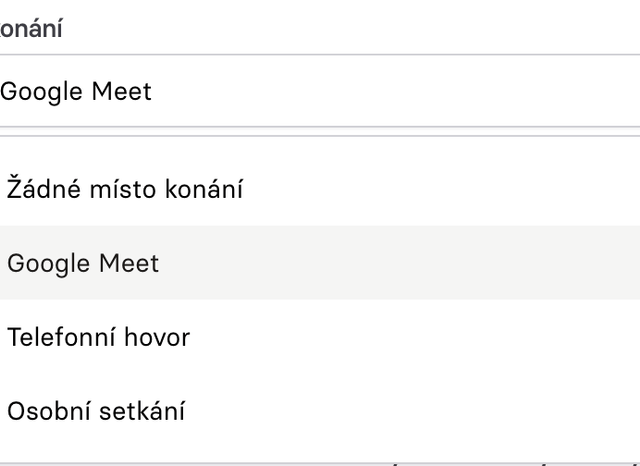This screenshot has width=640, height=466.
Task: Choose "Telefonní hovor" from the list
Action: tap(98, 337)
